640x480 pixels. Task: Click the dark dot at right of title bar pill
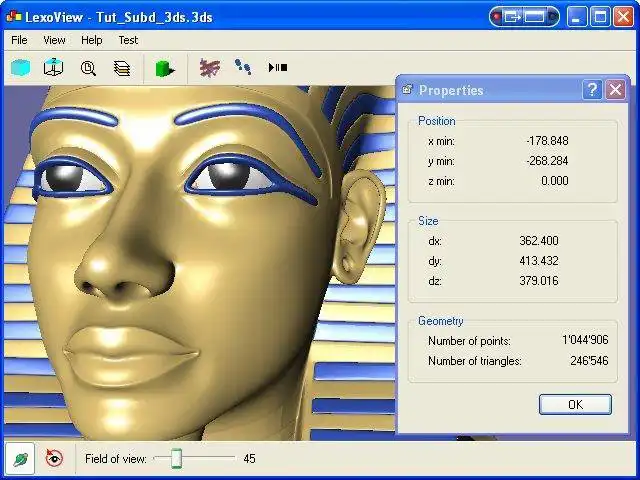[x=553, y=17]
